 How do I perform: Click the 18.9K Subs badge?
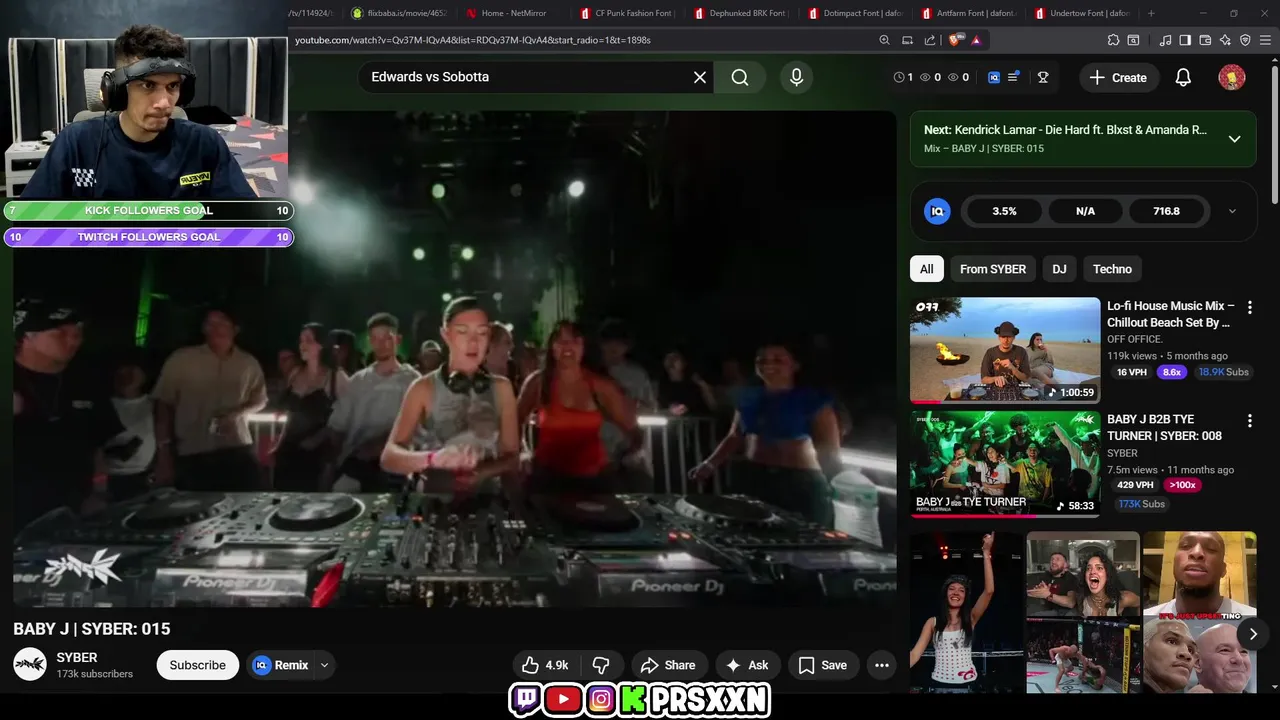tap(1224, 372)
